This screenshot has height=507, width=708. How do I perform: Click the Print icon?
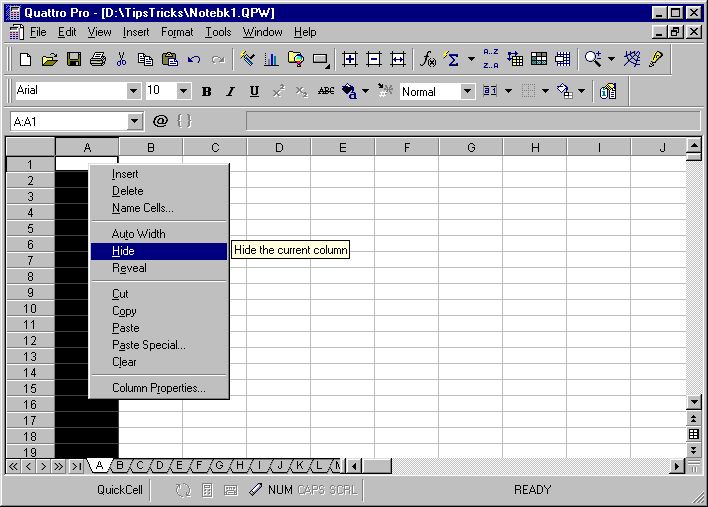click(x=98, y=59)
